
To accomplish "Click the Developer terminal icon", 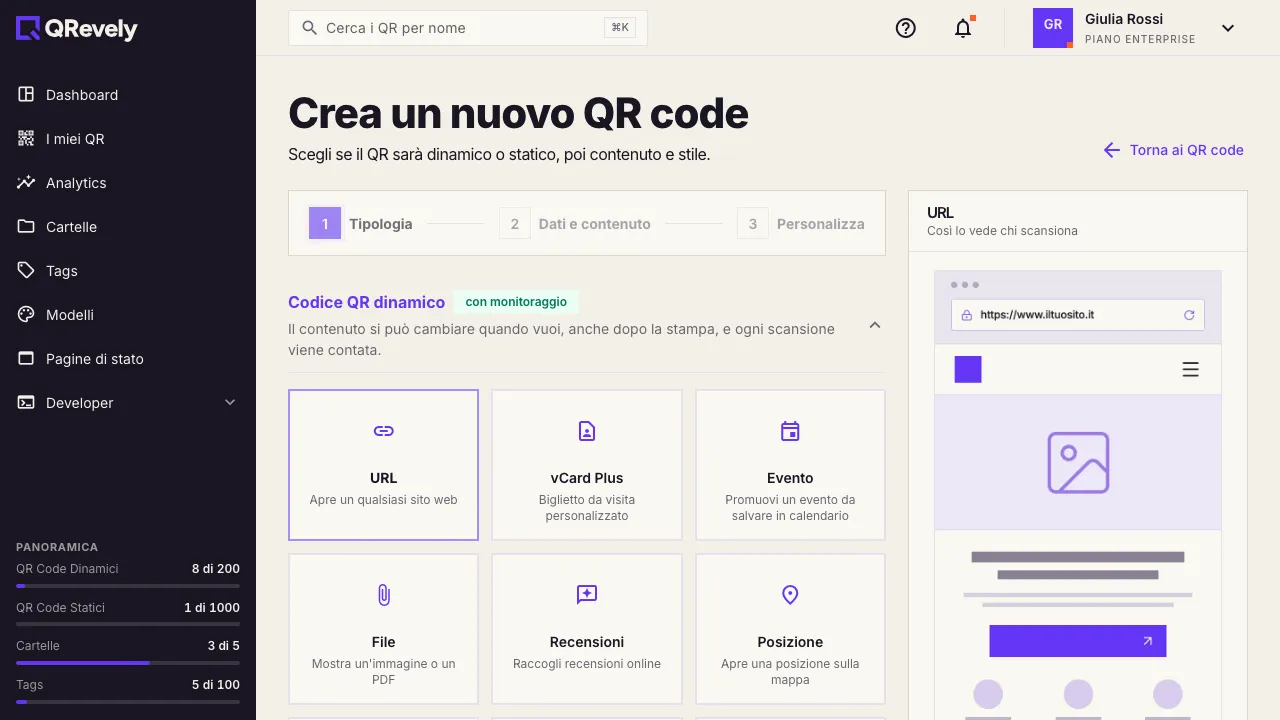I will pos(26,403).
